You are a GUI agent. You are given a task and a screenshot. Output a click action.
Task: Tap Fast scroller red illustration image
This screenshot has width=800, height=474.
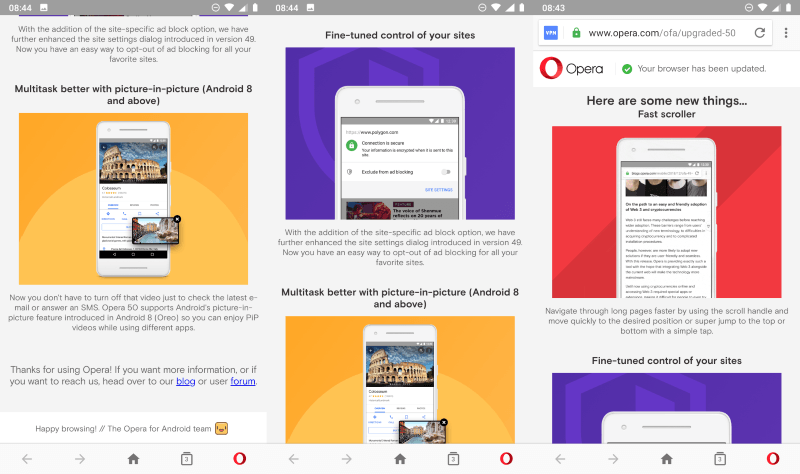click(x=666, y=212)
